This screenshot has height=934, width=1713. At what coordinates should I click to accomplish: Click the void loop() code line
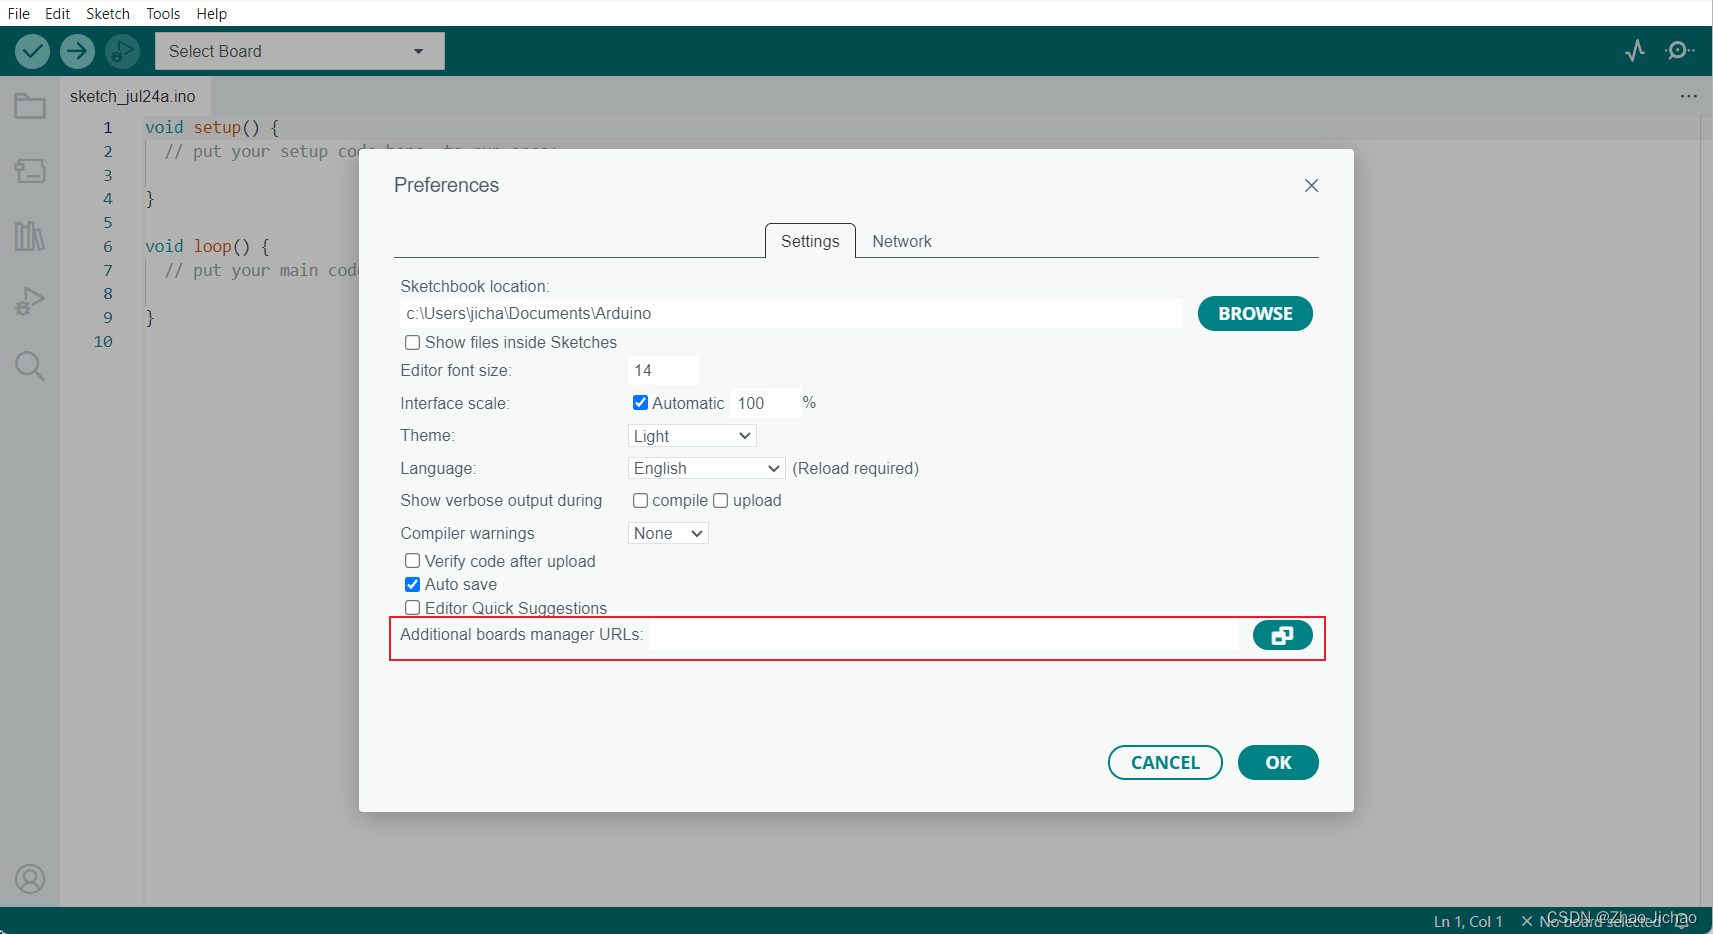click(207, 246)
